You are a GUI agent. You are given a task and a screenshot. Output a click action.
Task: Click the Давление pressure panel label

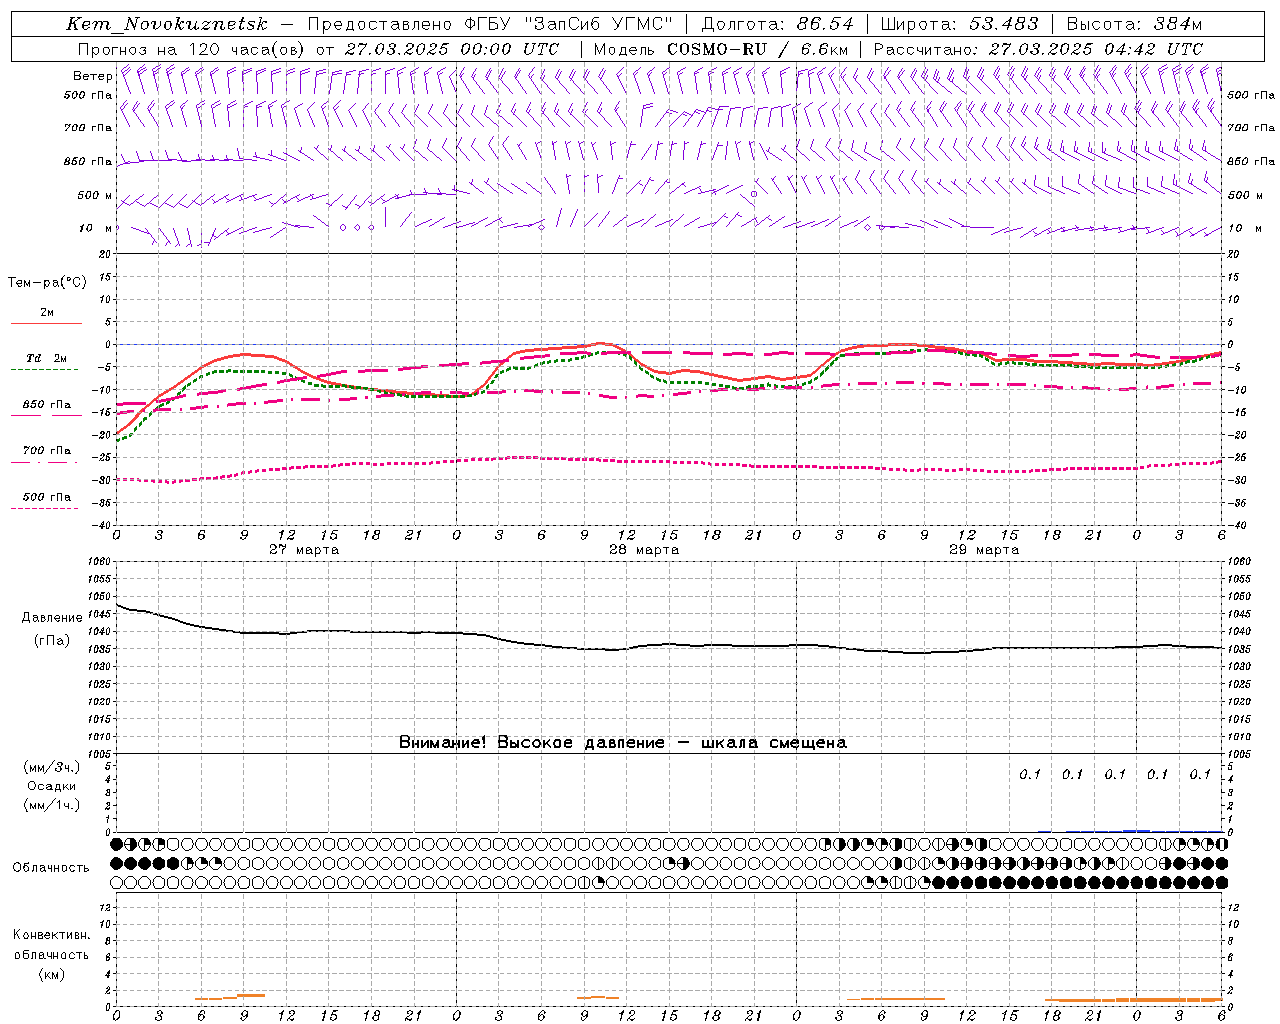pos(52,618)
